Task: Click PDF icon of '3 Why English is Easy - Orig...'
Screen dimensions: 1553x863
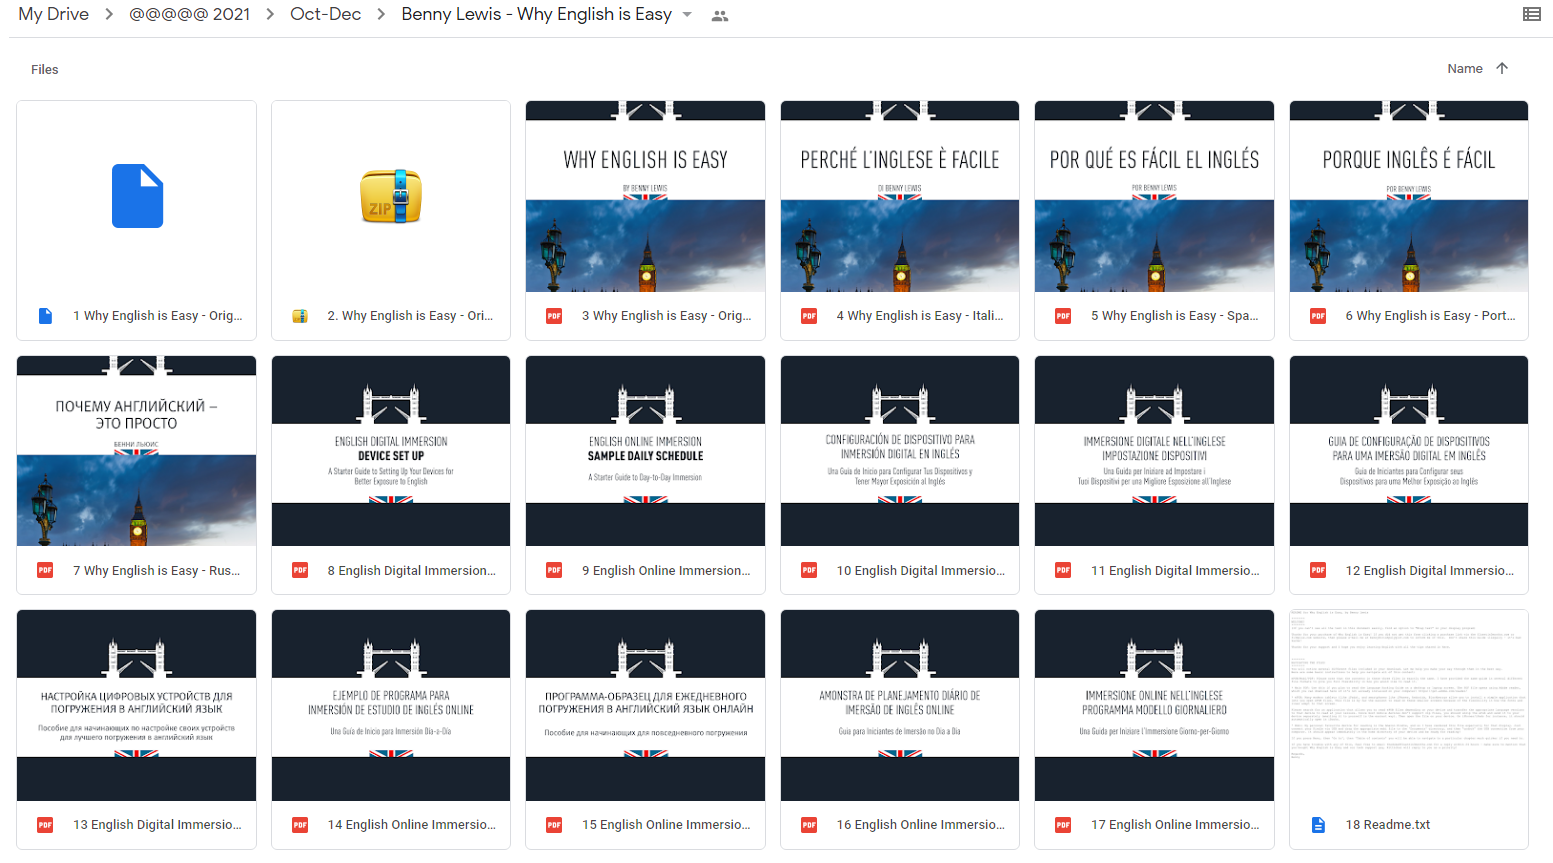Action: click(x=554, y=316)
